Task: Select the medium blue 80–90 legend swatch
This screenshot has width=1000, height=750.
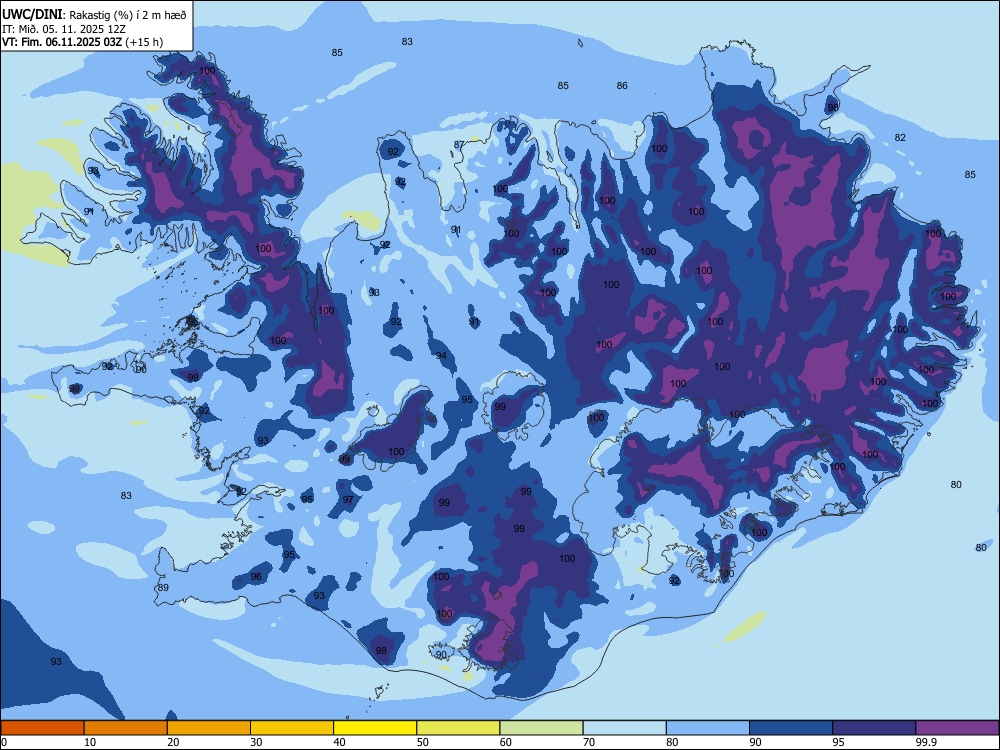Action: 708,728
